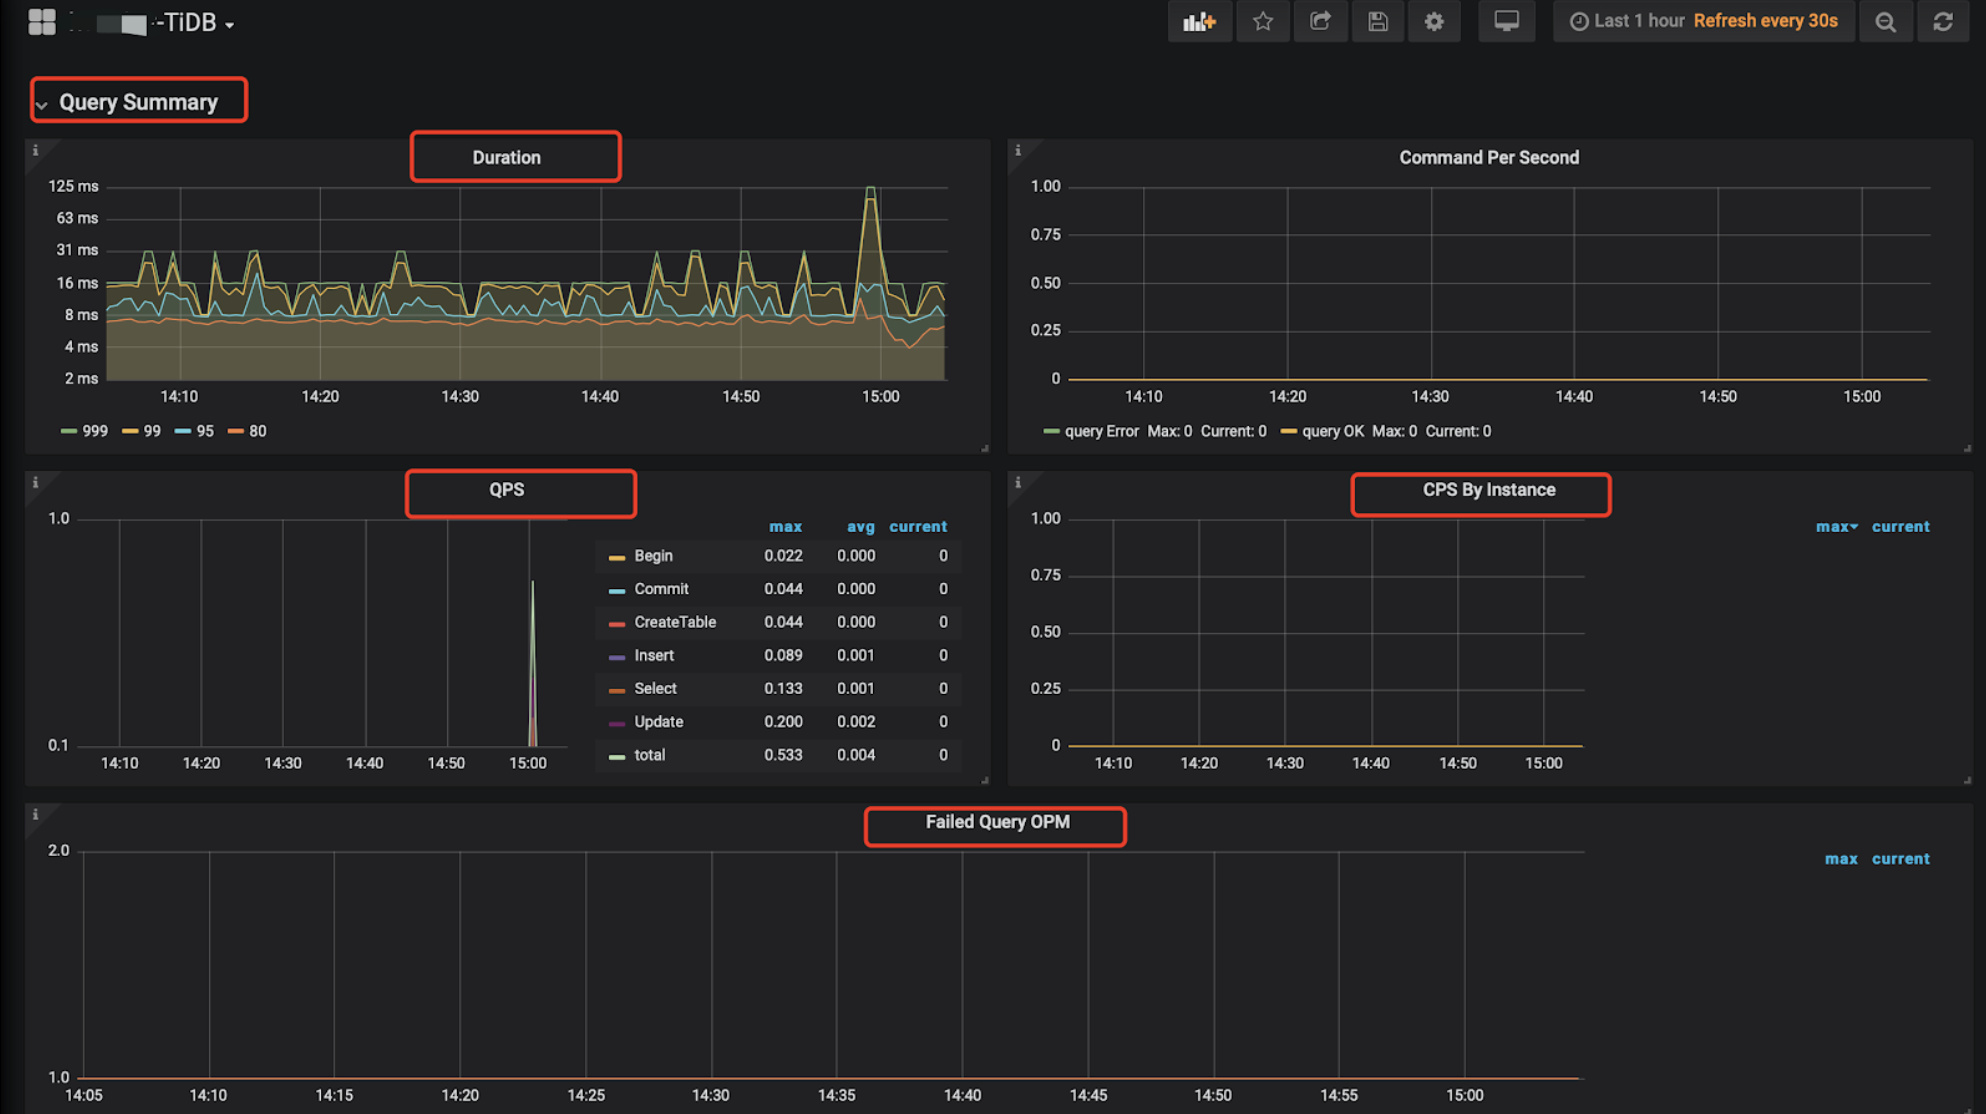Zoom out the time range
Image resolution: width=1986 pixels, height=1114 pixels.
(1885, 21)
